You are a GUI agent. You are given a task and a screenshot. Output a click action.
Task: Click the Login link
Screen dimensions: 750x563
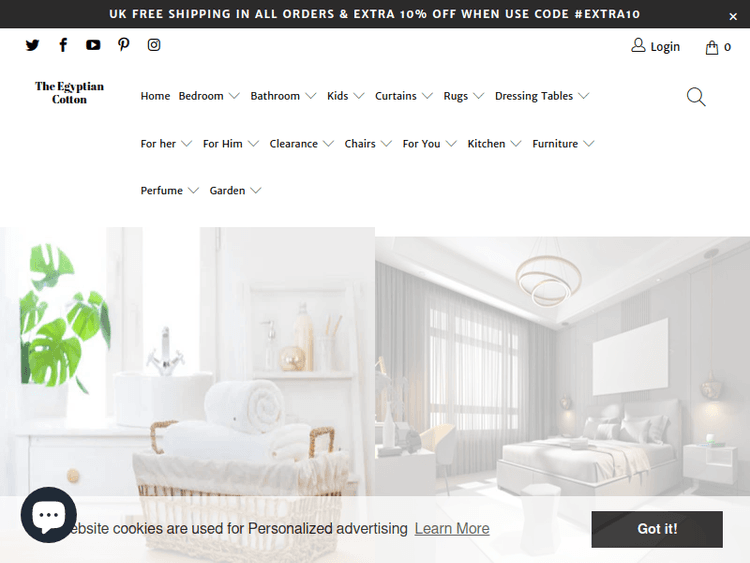(x=655, y=46)
